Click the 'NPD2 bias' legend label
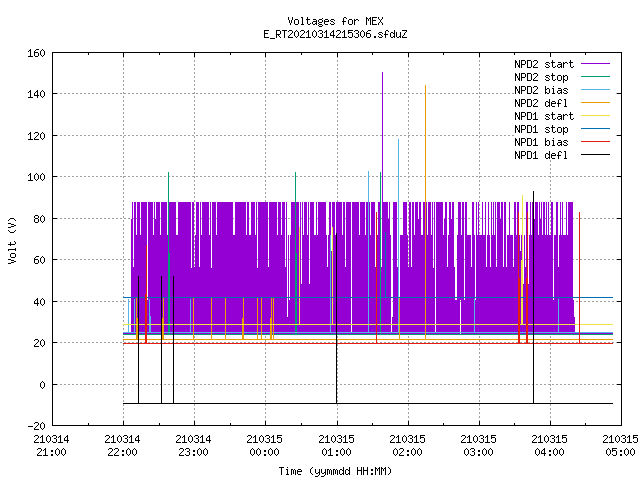Image resolution: width=640 pixels, height=480 pixels. 541,90
